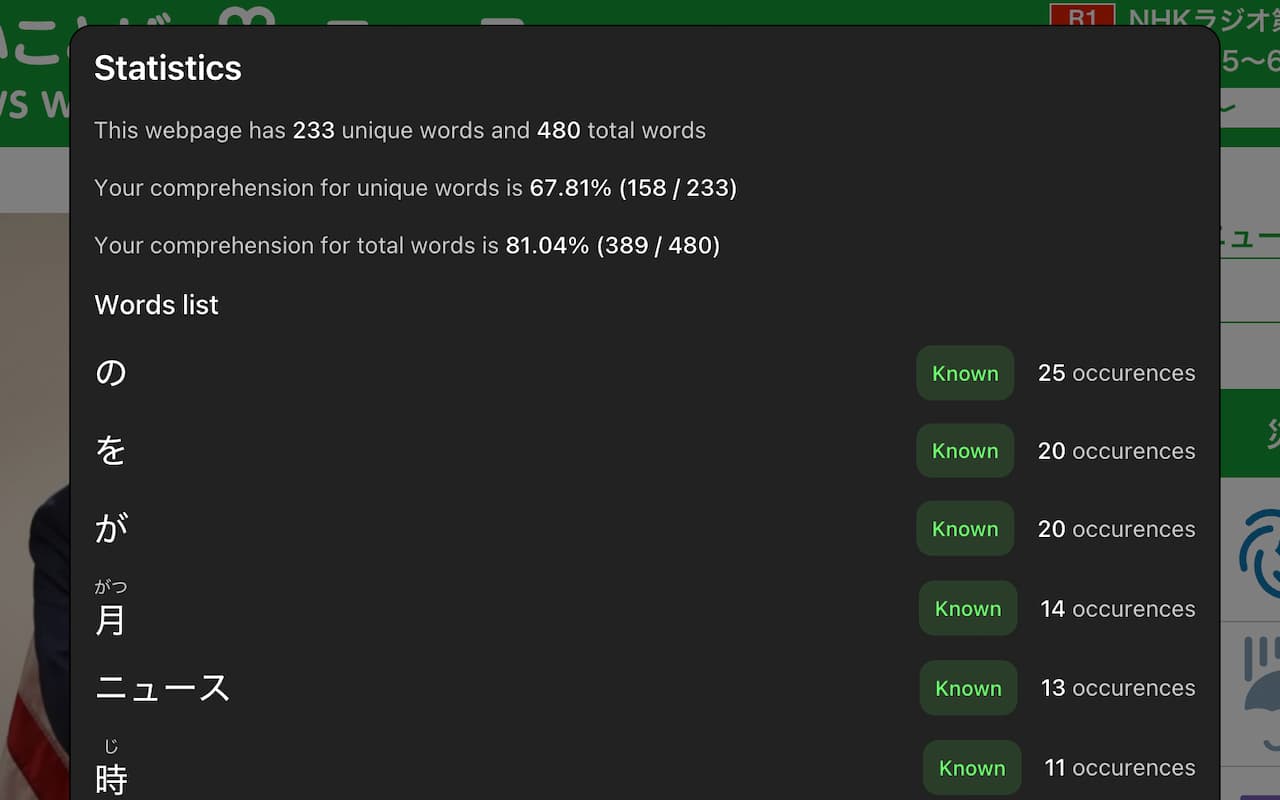Select the word の in list
Image resolution: width=1280 pixels, height=800 pixels.
tap(111, 373)
